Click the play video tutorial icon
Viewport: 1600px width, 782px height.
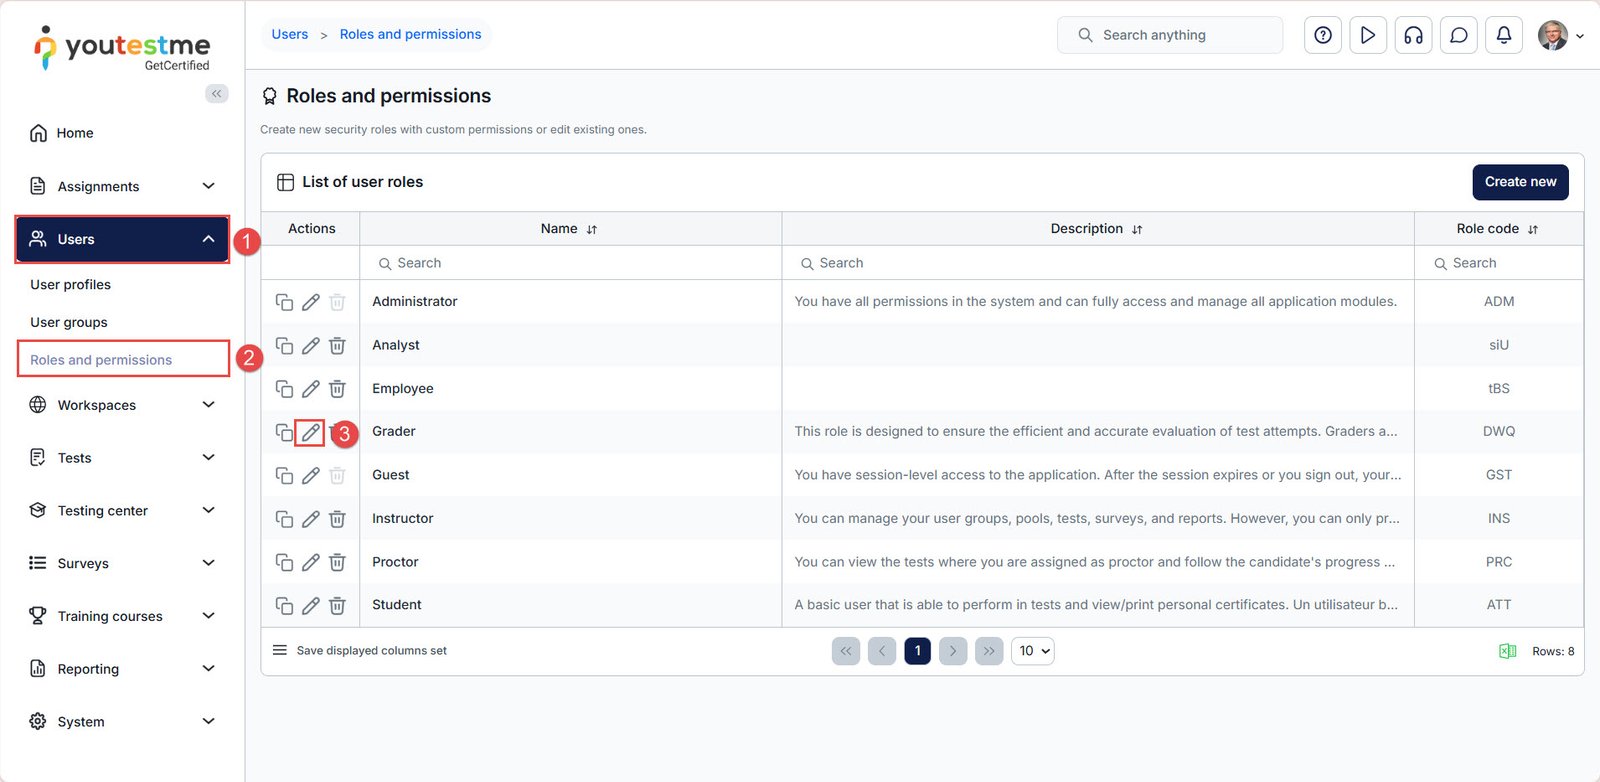(x=1367, y=35)
